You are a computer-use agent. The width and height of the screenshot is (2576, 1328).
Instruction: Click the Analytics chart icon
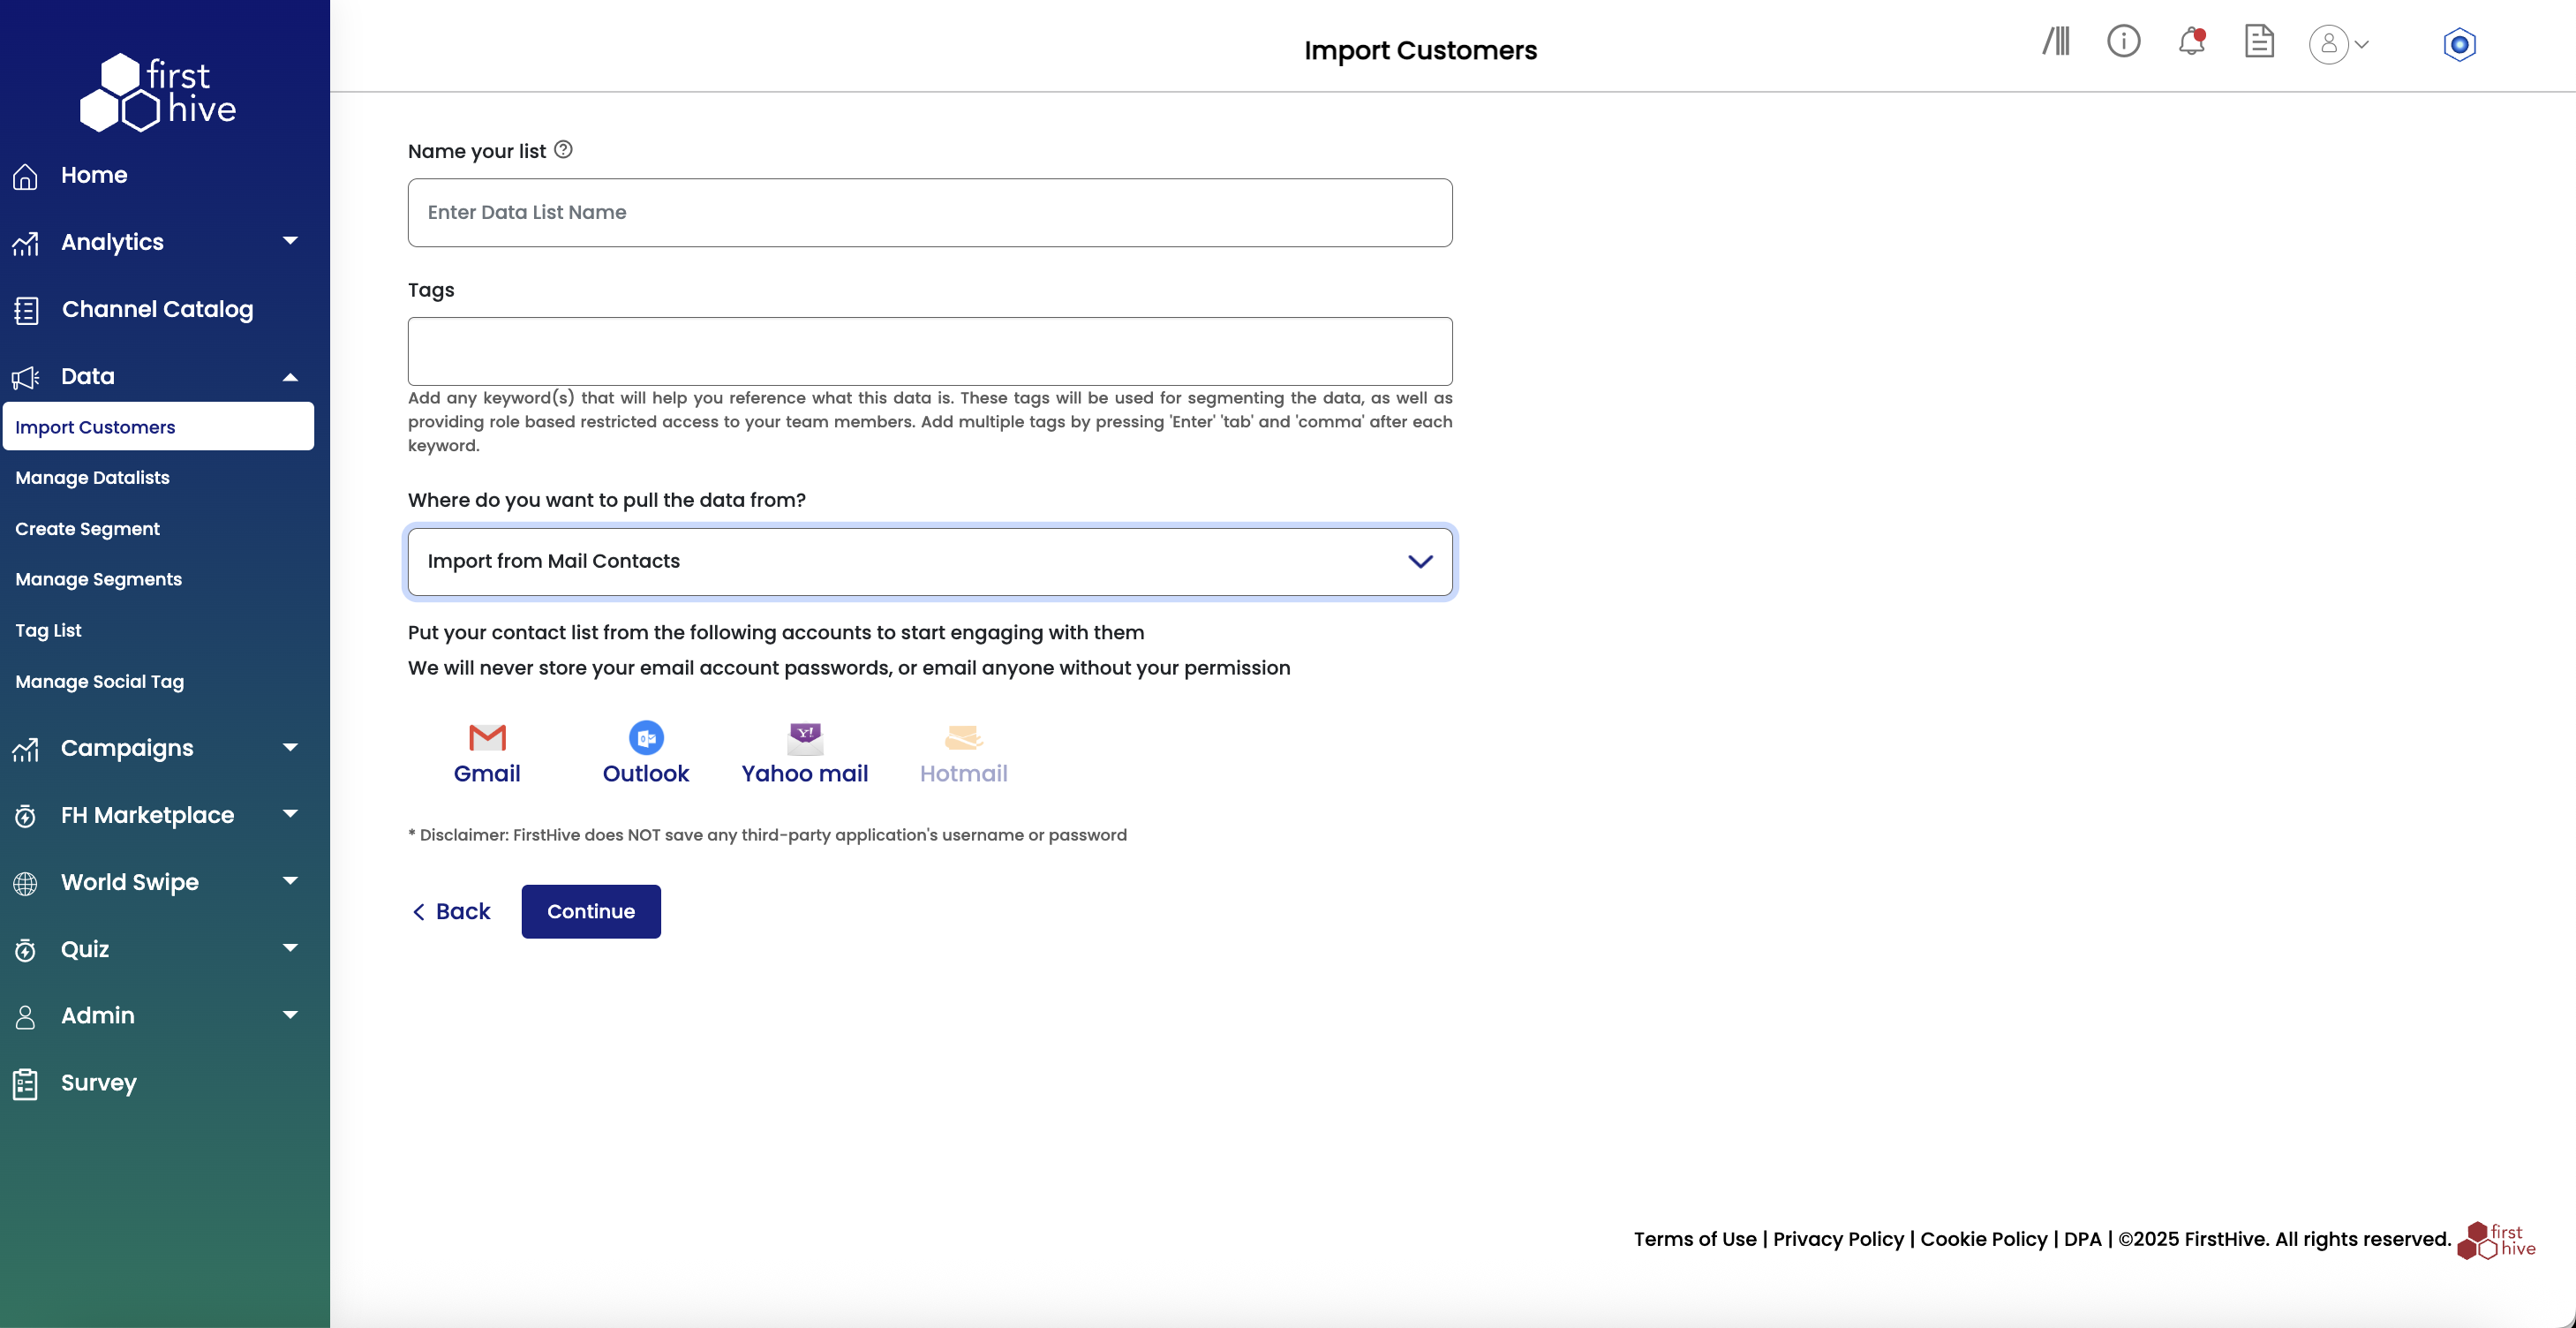click(x=25, y=243)
